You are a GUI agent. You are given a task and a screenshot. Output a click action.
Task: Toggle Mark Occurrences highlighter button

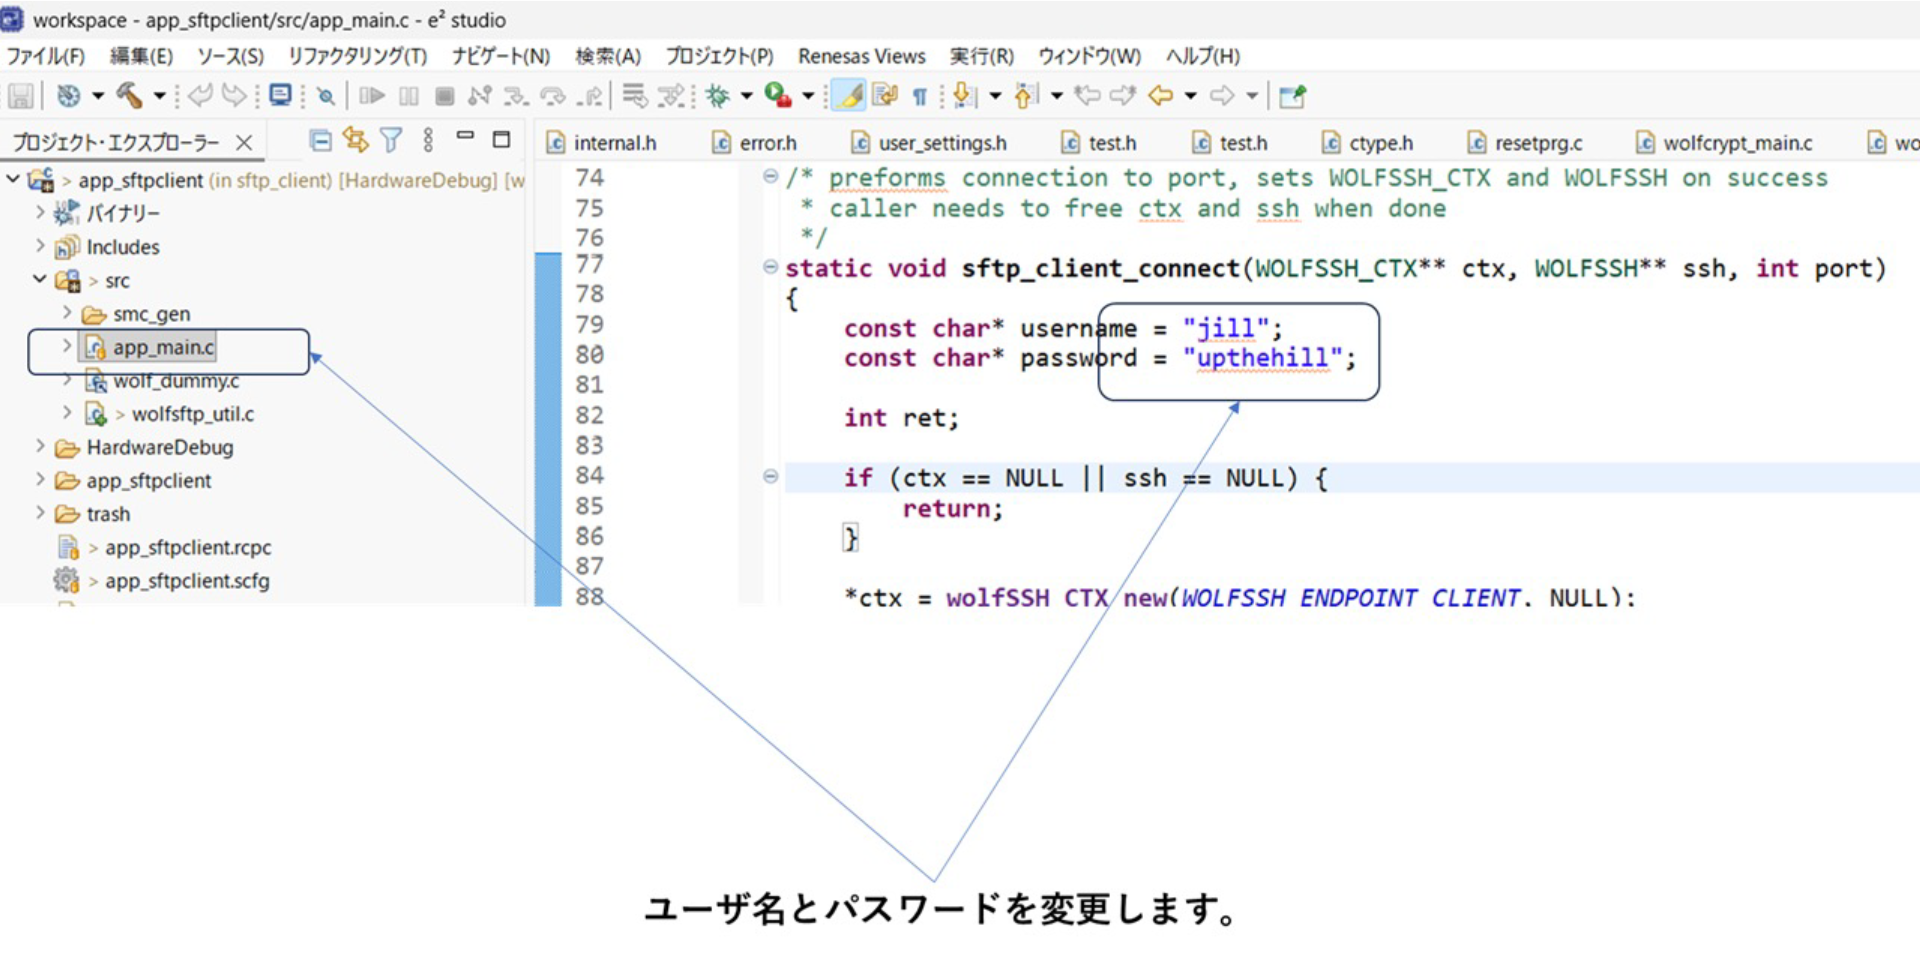pyautogui.click(x=849, y=96)
